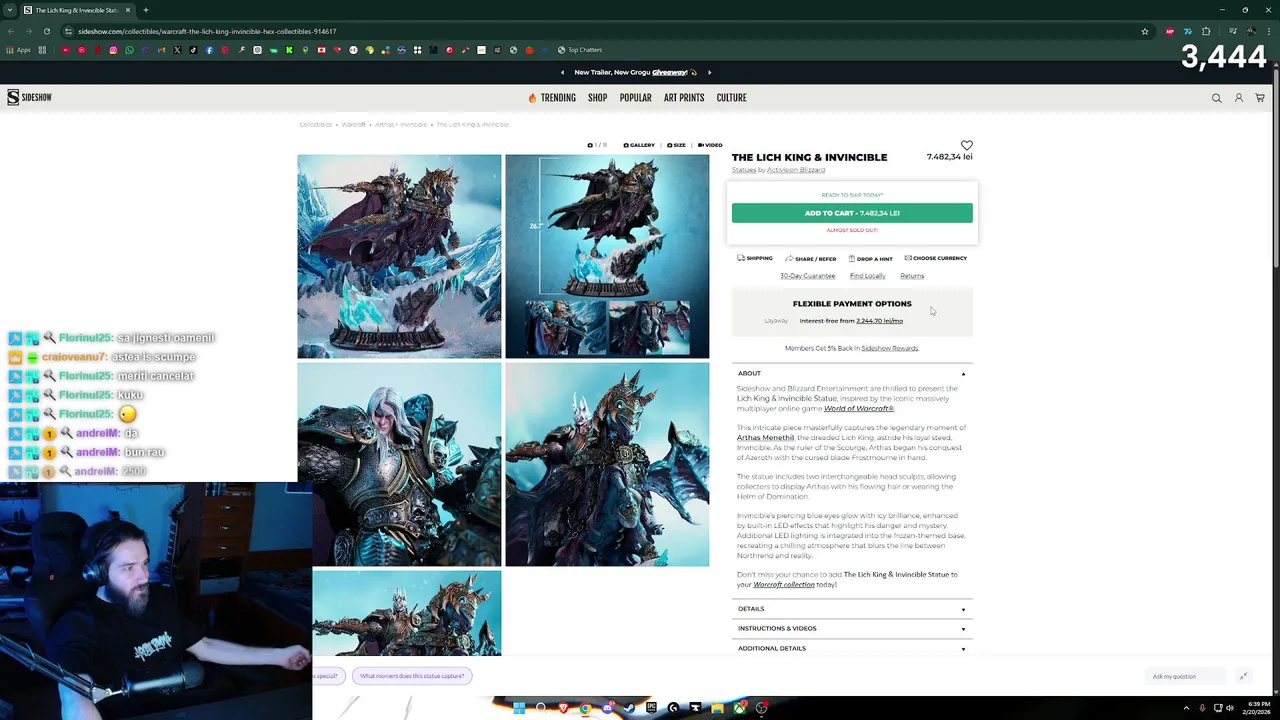Screen dimensions: 1280x720
Task: Open the Art Prints menu
Action: (x=684, y=98)
